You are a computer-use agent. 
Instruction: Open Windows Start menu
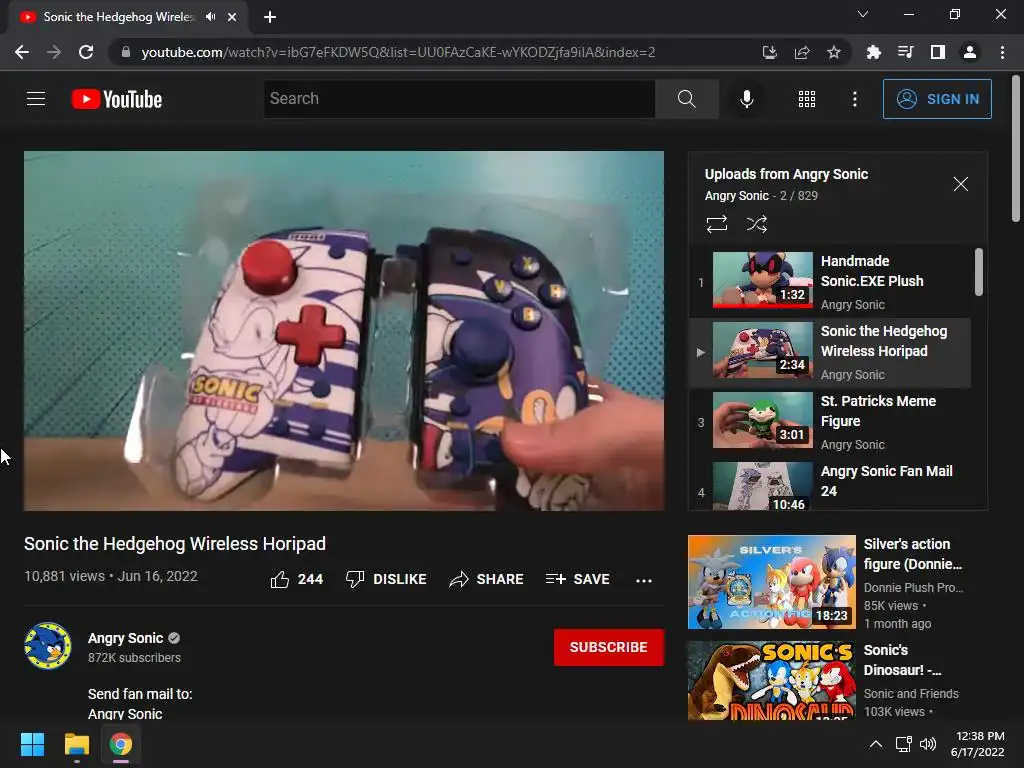(x=32, y=744)
